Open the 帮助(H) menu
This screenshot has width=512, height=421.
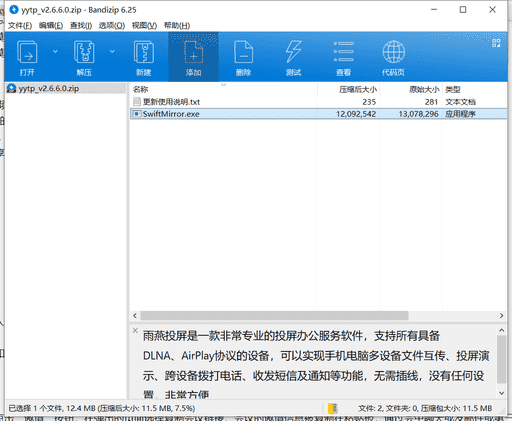(177, 25)
